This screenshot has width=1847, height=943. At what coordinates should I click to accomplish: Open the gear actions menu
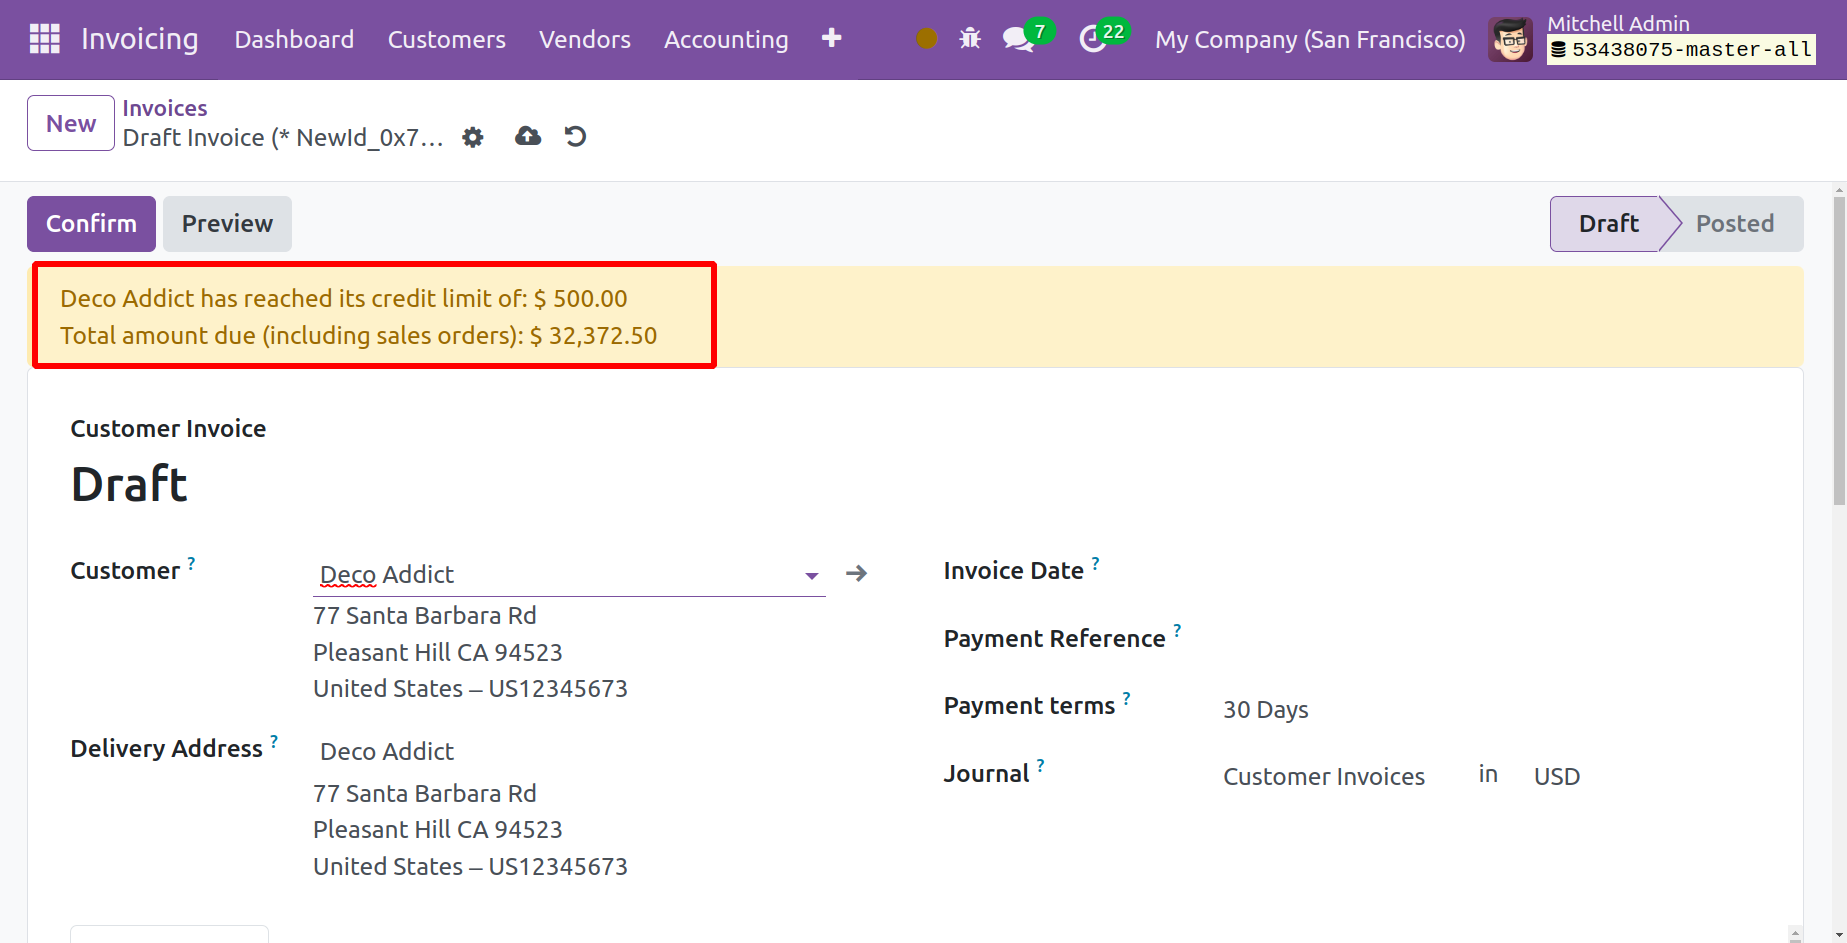coord(473,137)
